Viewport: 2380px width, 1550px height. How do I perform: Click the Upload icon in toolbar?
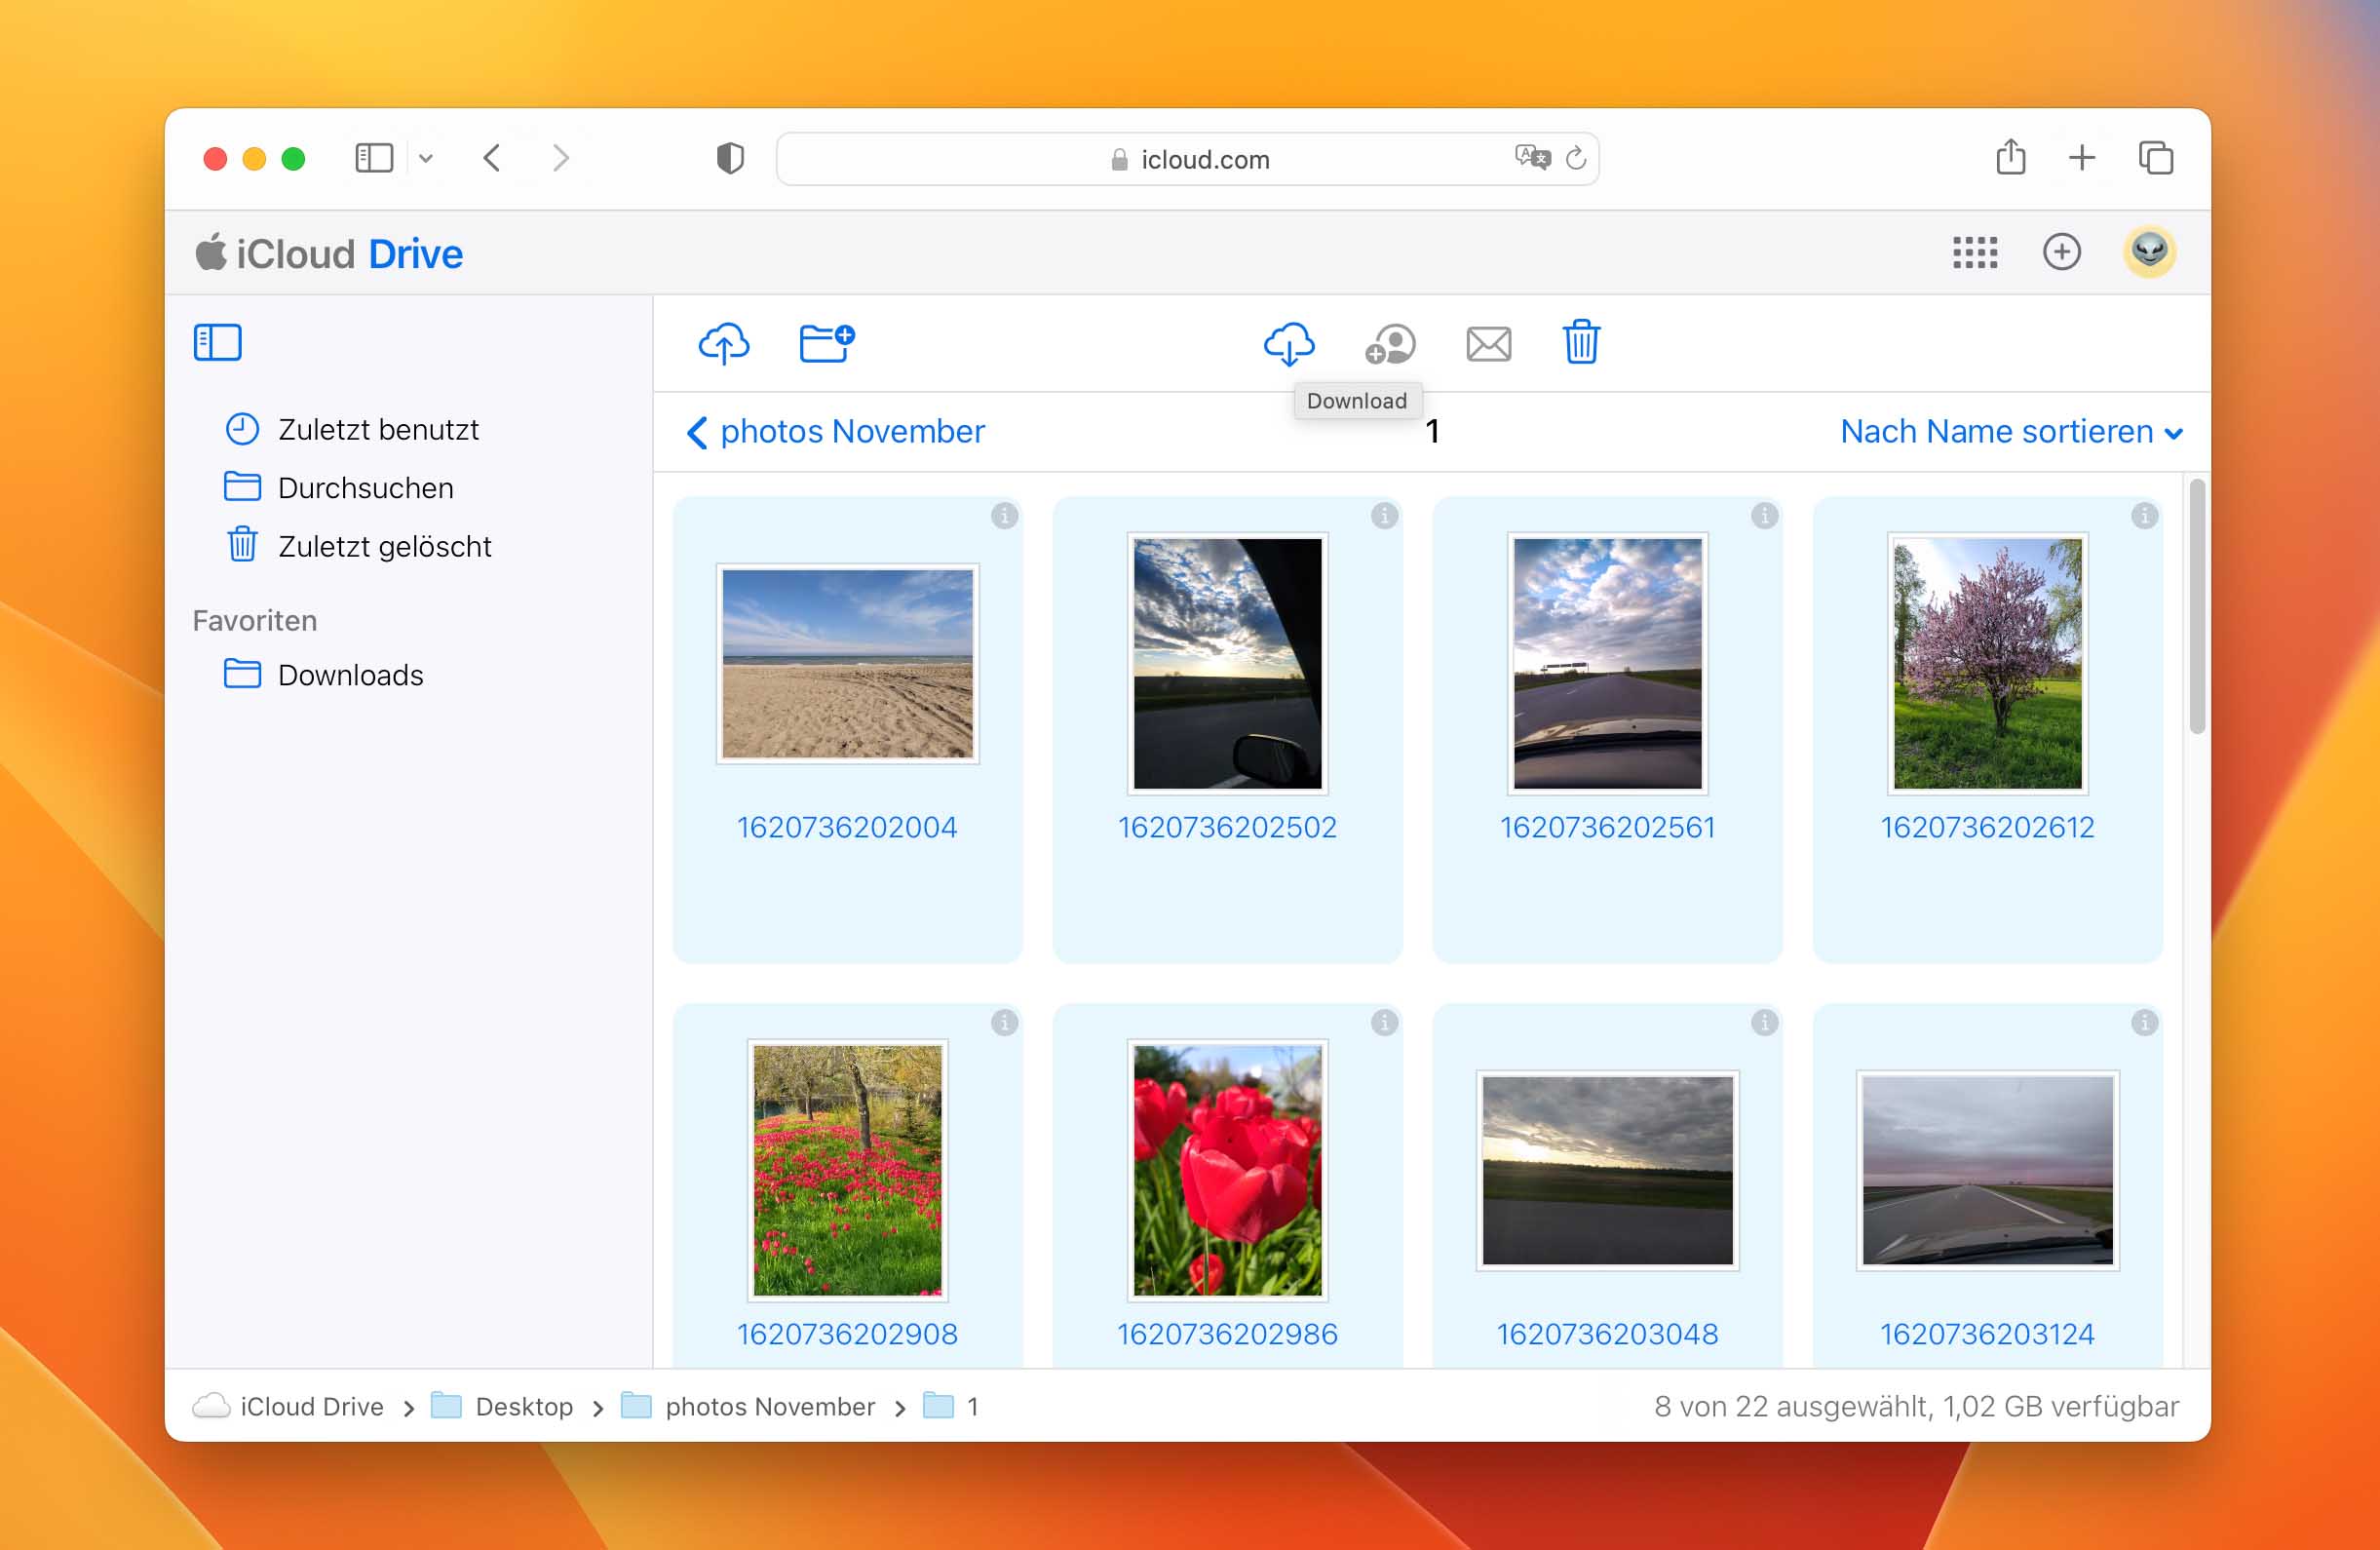[x=725, y=342]
